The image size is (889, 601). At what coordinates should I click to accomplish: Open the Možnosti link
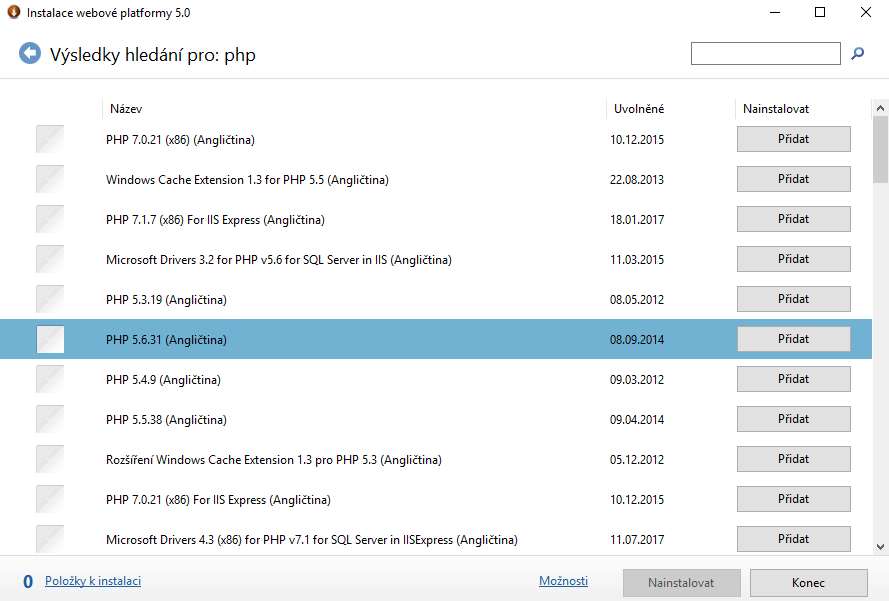pos(563,581)
